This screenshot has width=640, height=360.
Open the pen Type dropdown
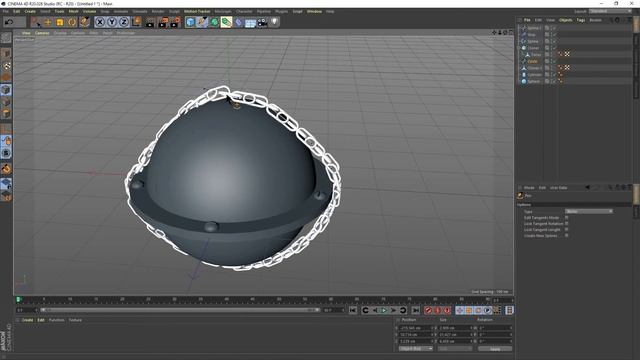(589, 211)
